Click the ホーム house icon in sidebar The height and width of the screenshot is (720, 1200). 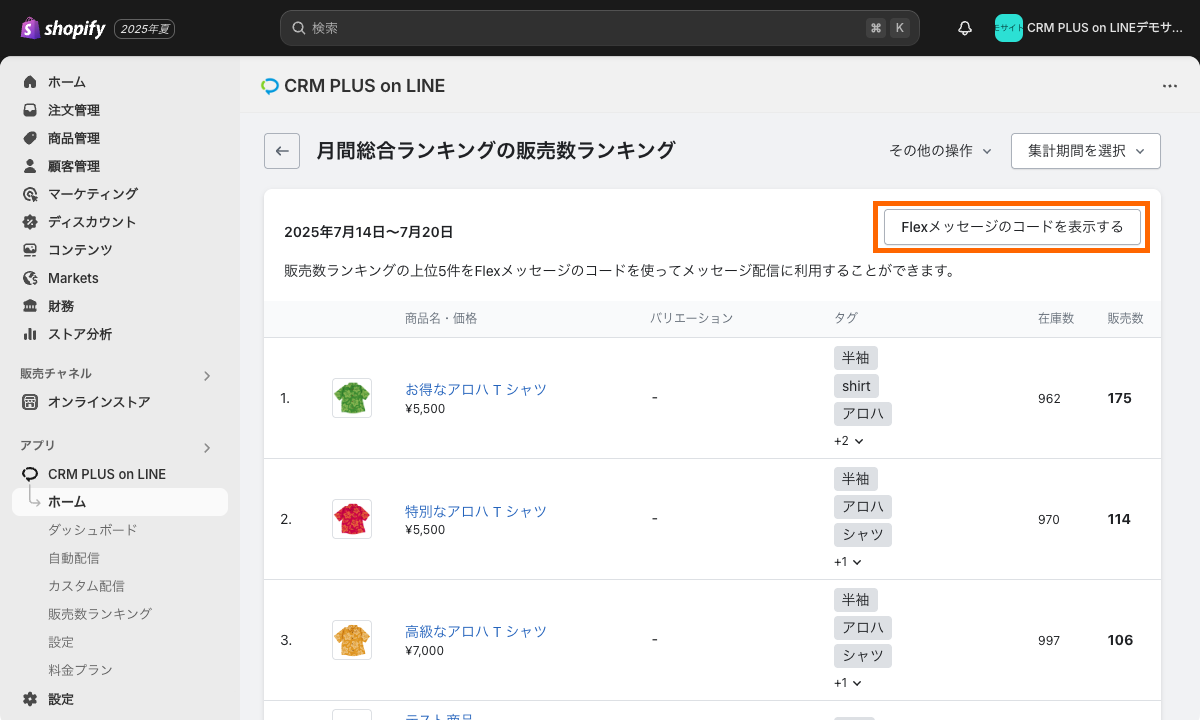(x=30, y=82)
